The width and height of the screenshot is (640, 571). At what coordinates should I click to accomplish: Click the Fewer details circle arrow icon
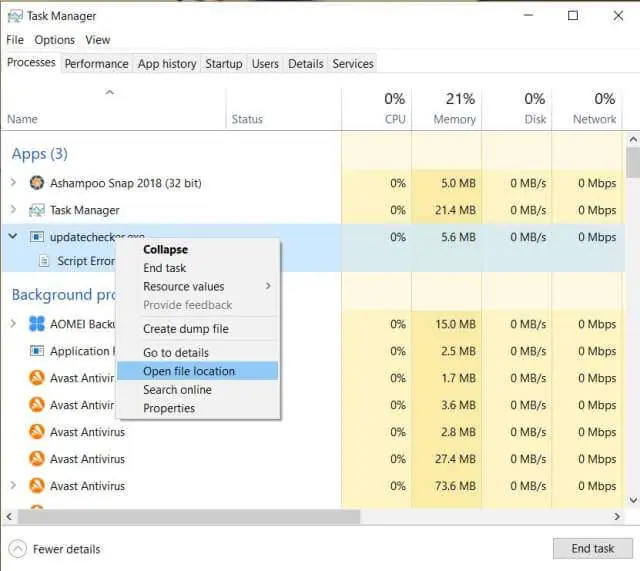(x=18, y=549)
